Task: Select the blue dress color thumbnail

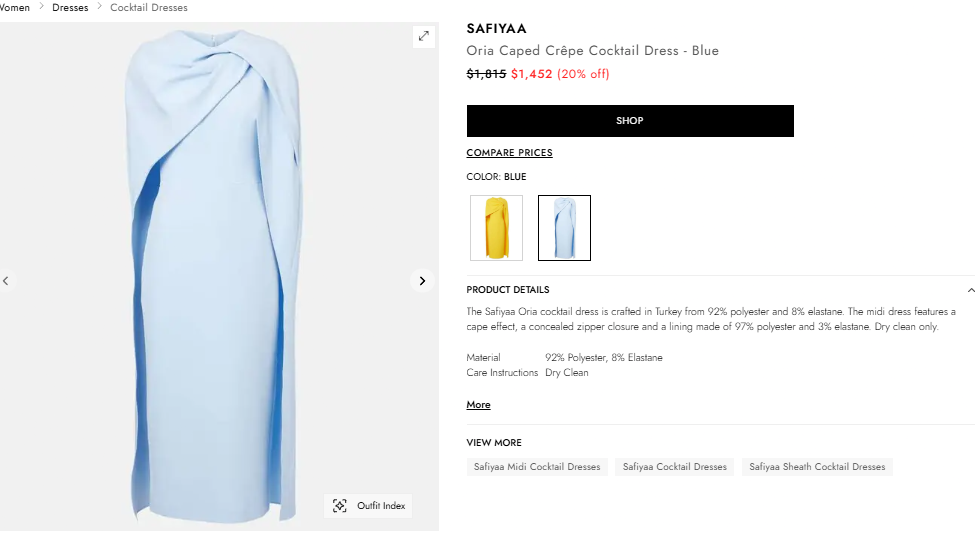Action: click(564, 228)
